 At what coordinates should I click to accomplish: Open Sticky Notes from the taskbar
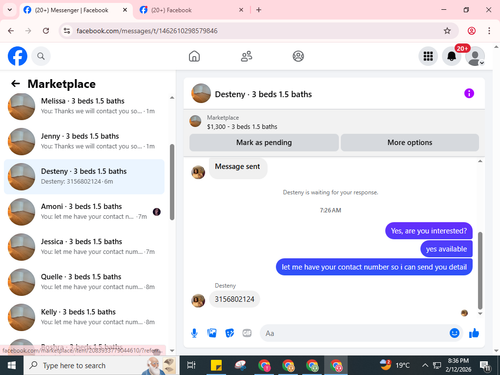click(216, 365)
